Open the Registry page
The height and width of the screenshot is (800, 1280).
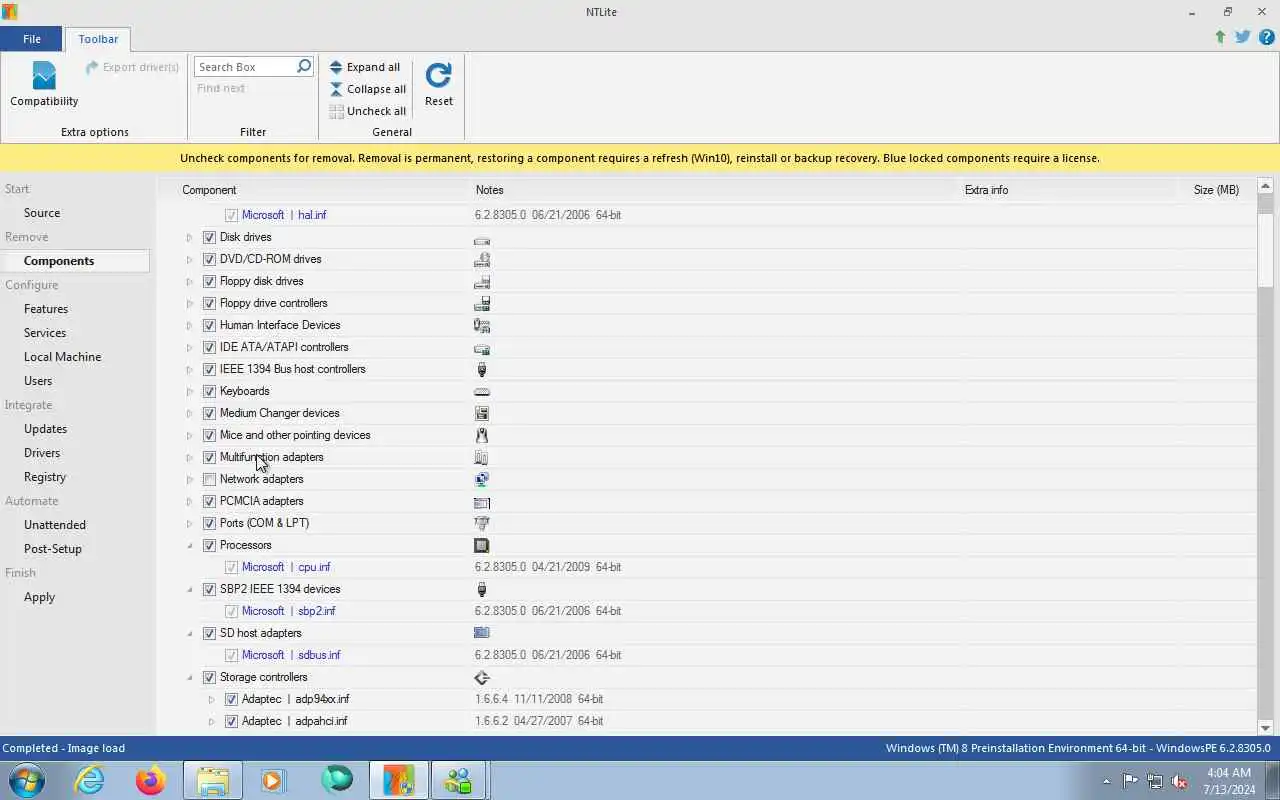point(45,477)
